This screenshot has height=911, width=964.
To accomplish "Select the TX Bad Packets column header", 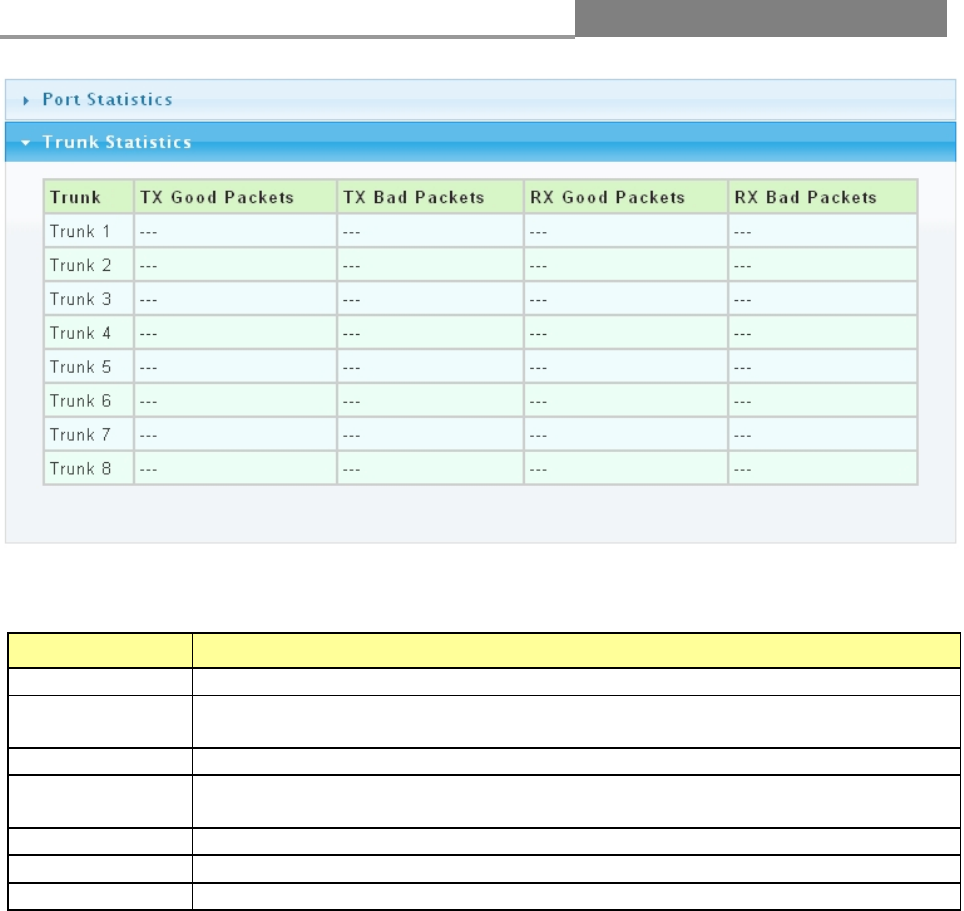I will point(430,197).
